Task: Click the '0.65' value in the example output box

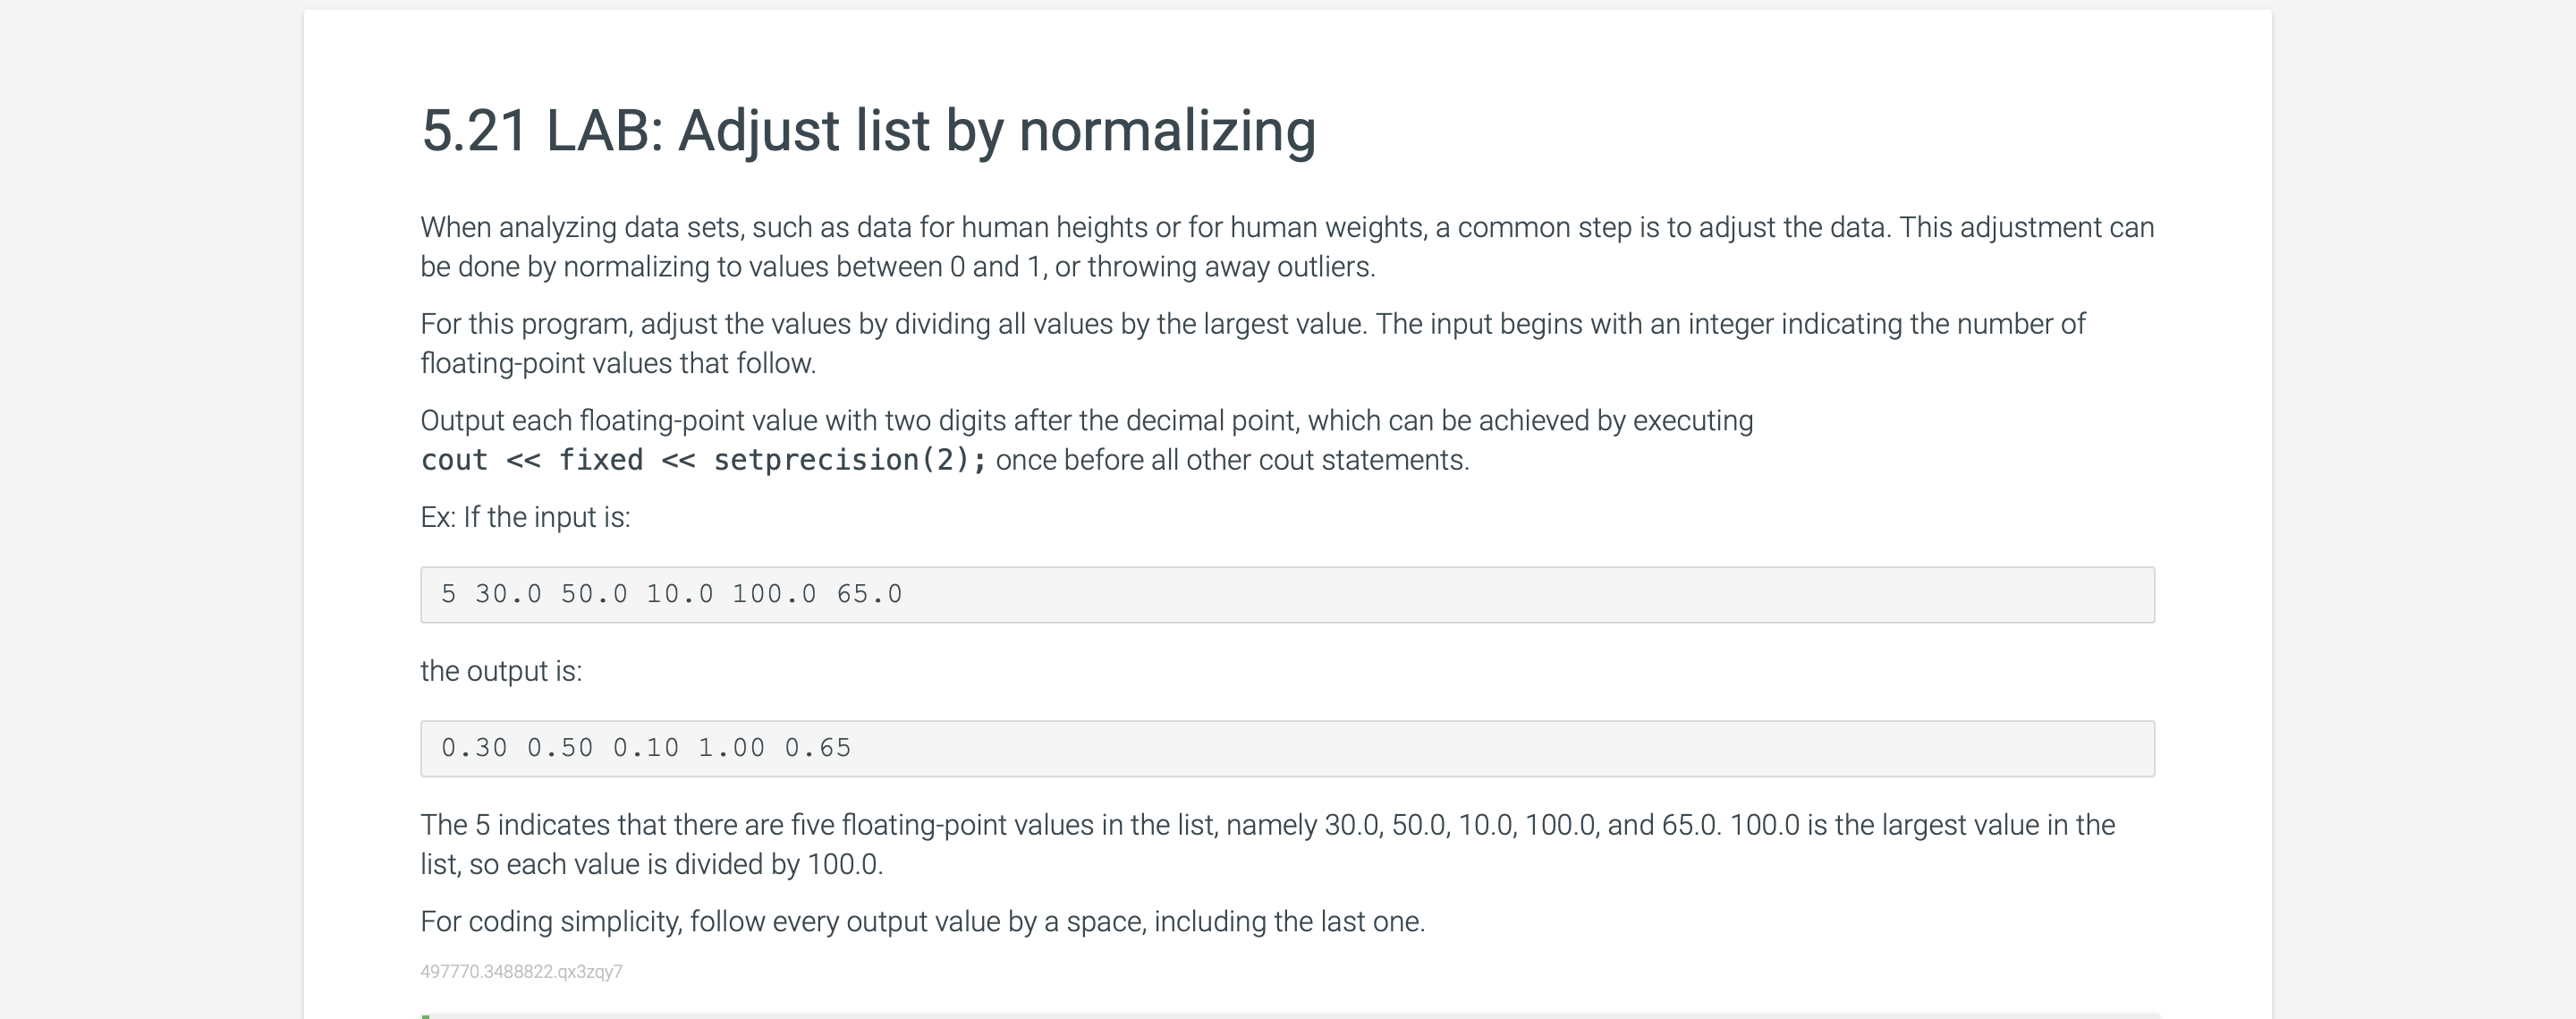Action: (x=817, y=748)
